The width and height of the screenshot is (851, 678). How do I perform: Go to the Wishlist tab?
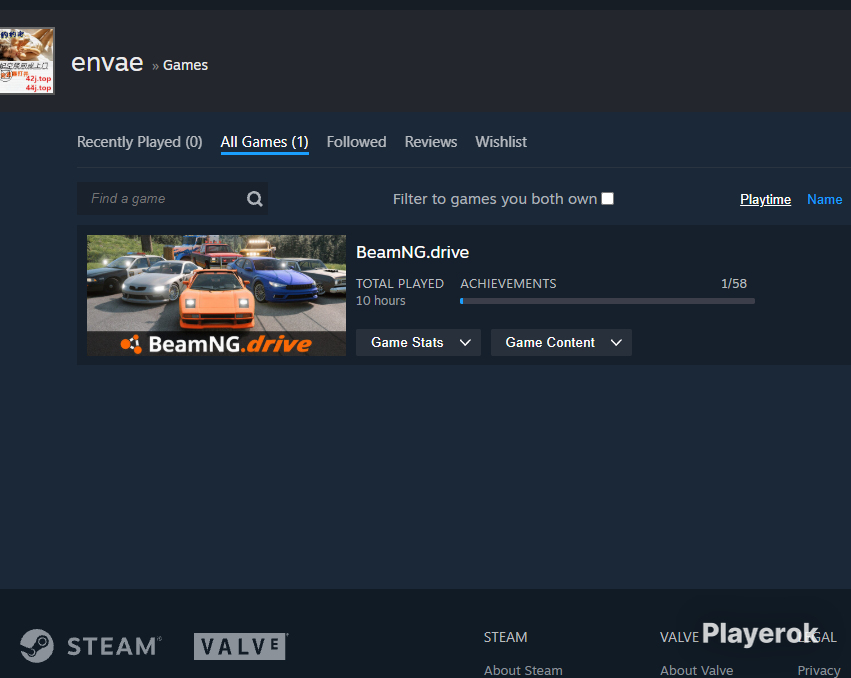(x=501, y=142)
